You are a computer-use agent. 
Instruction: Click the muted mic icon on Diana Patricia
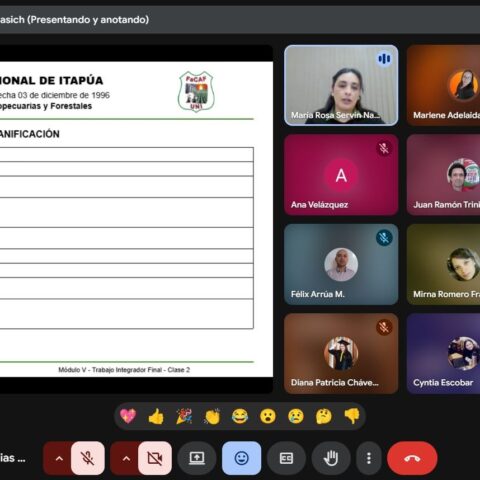pyautogui.click(x=384, y=327)
